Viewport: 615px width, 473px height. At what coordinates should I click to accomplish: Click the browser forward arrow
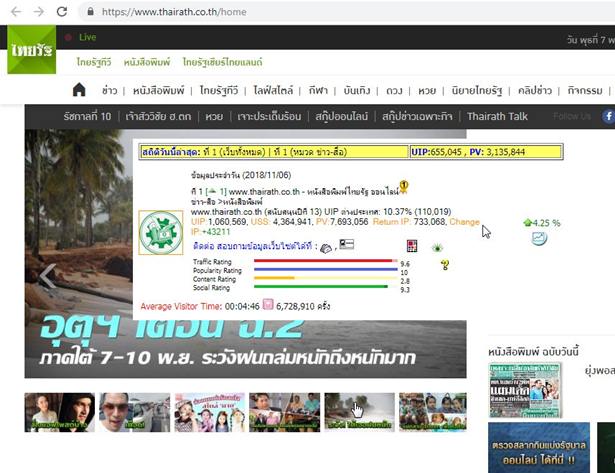39,12
